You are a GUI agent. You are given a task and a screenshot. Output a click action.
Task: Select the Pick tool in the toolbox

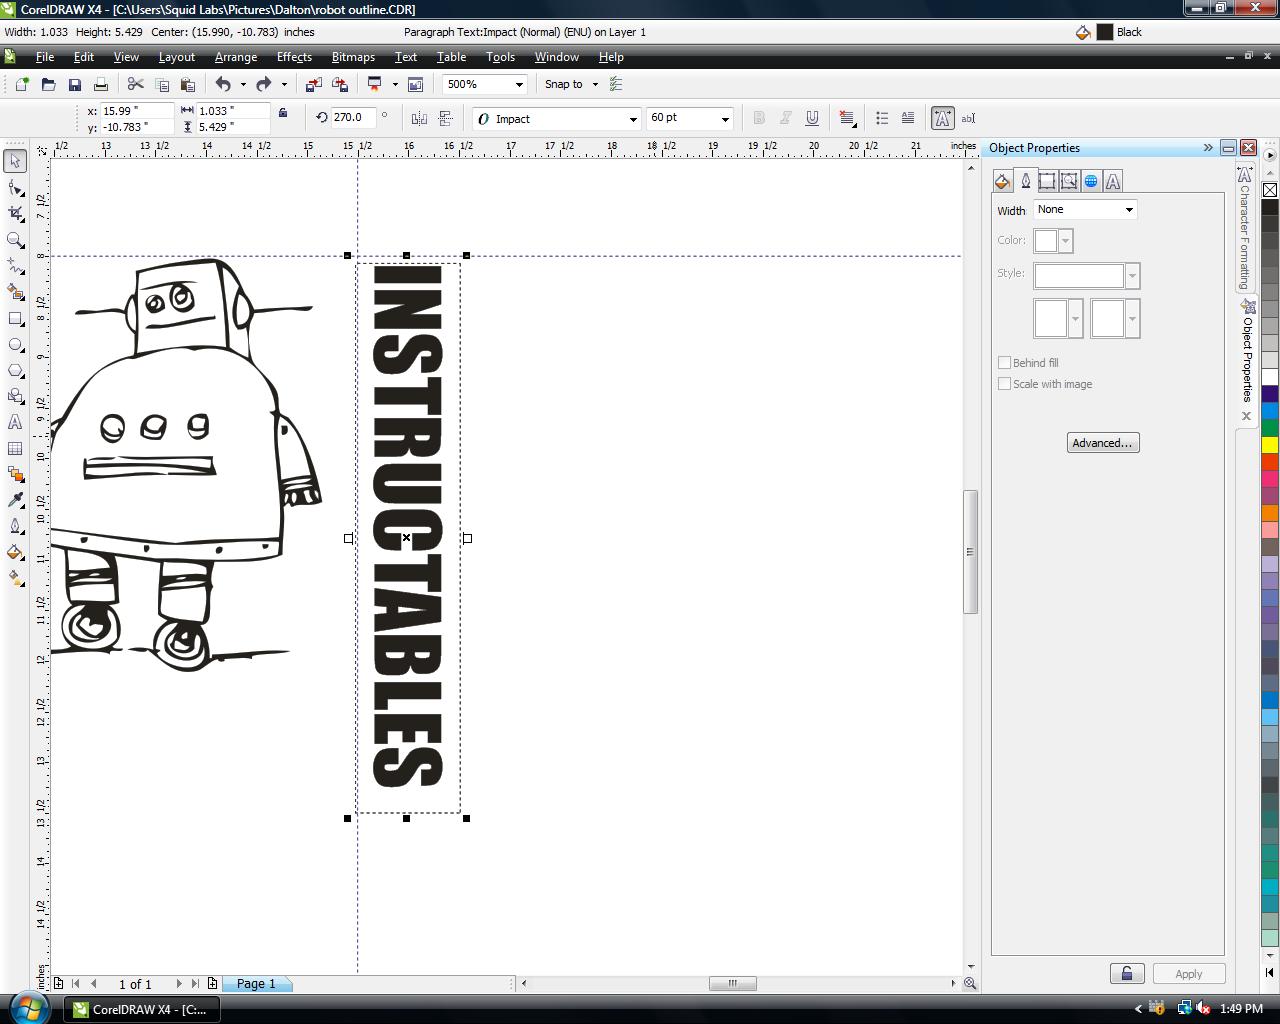pyautogui.click(x=15, y=161)
